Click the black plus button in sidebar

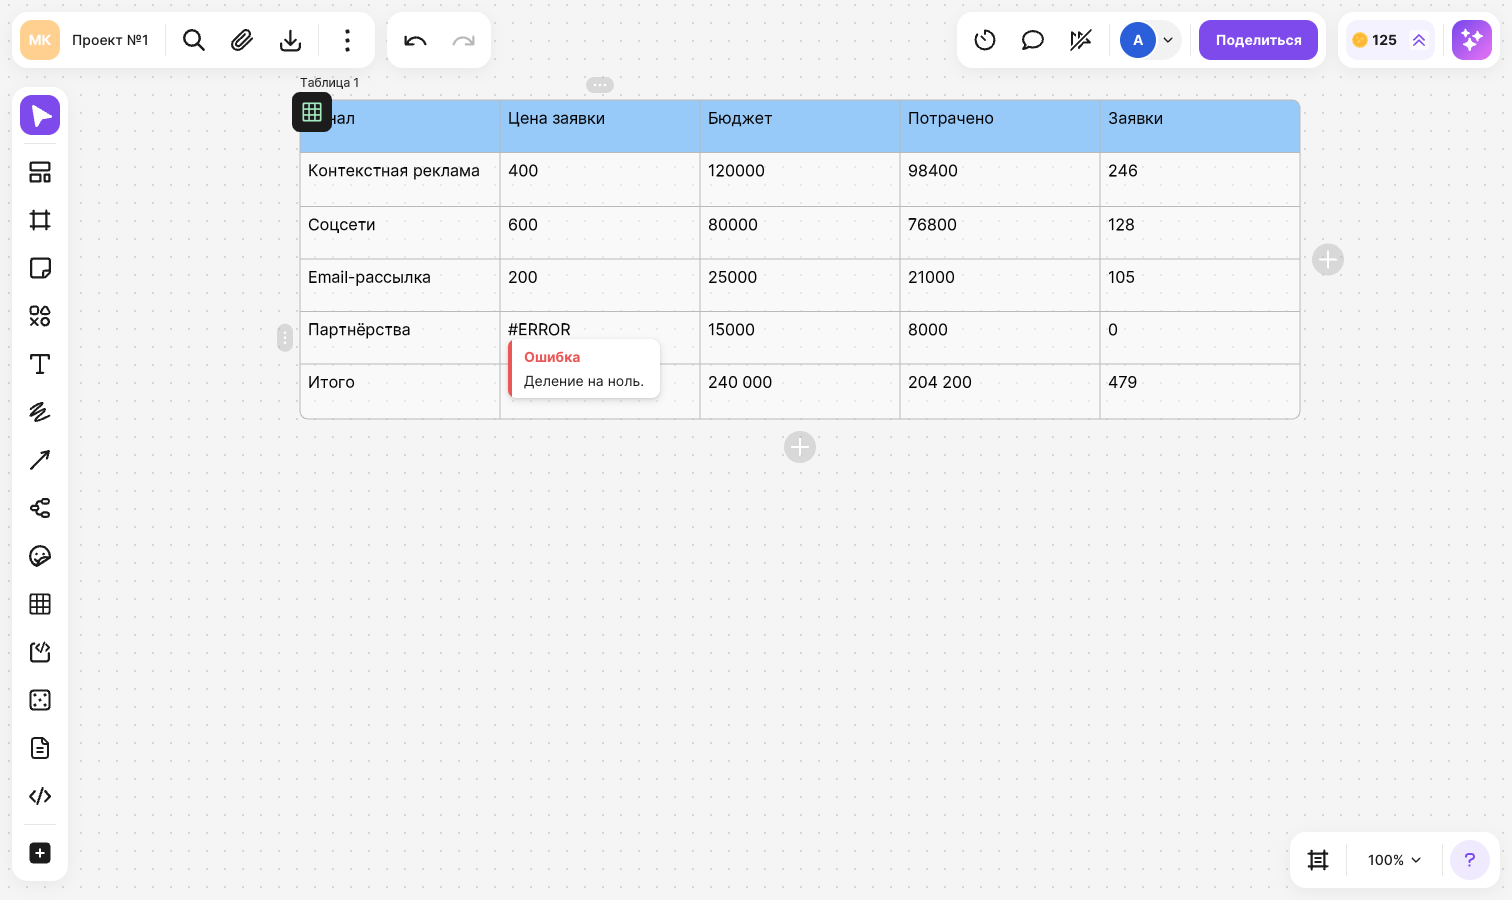click(40, 853)
